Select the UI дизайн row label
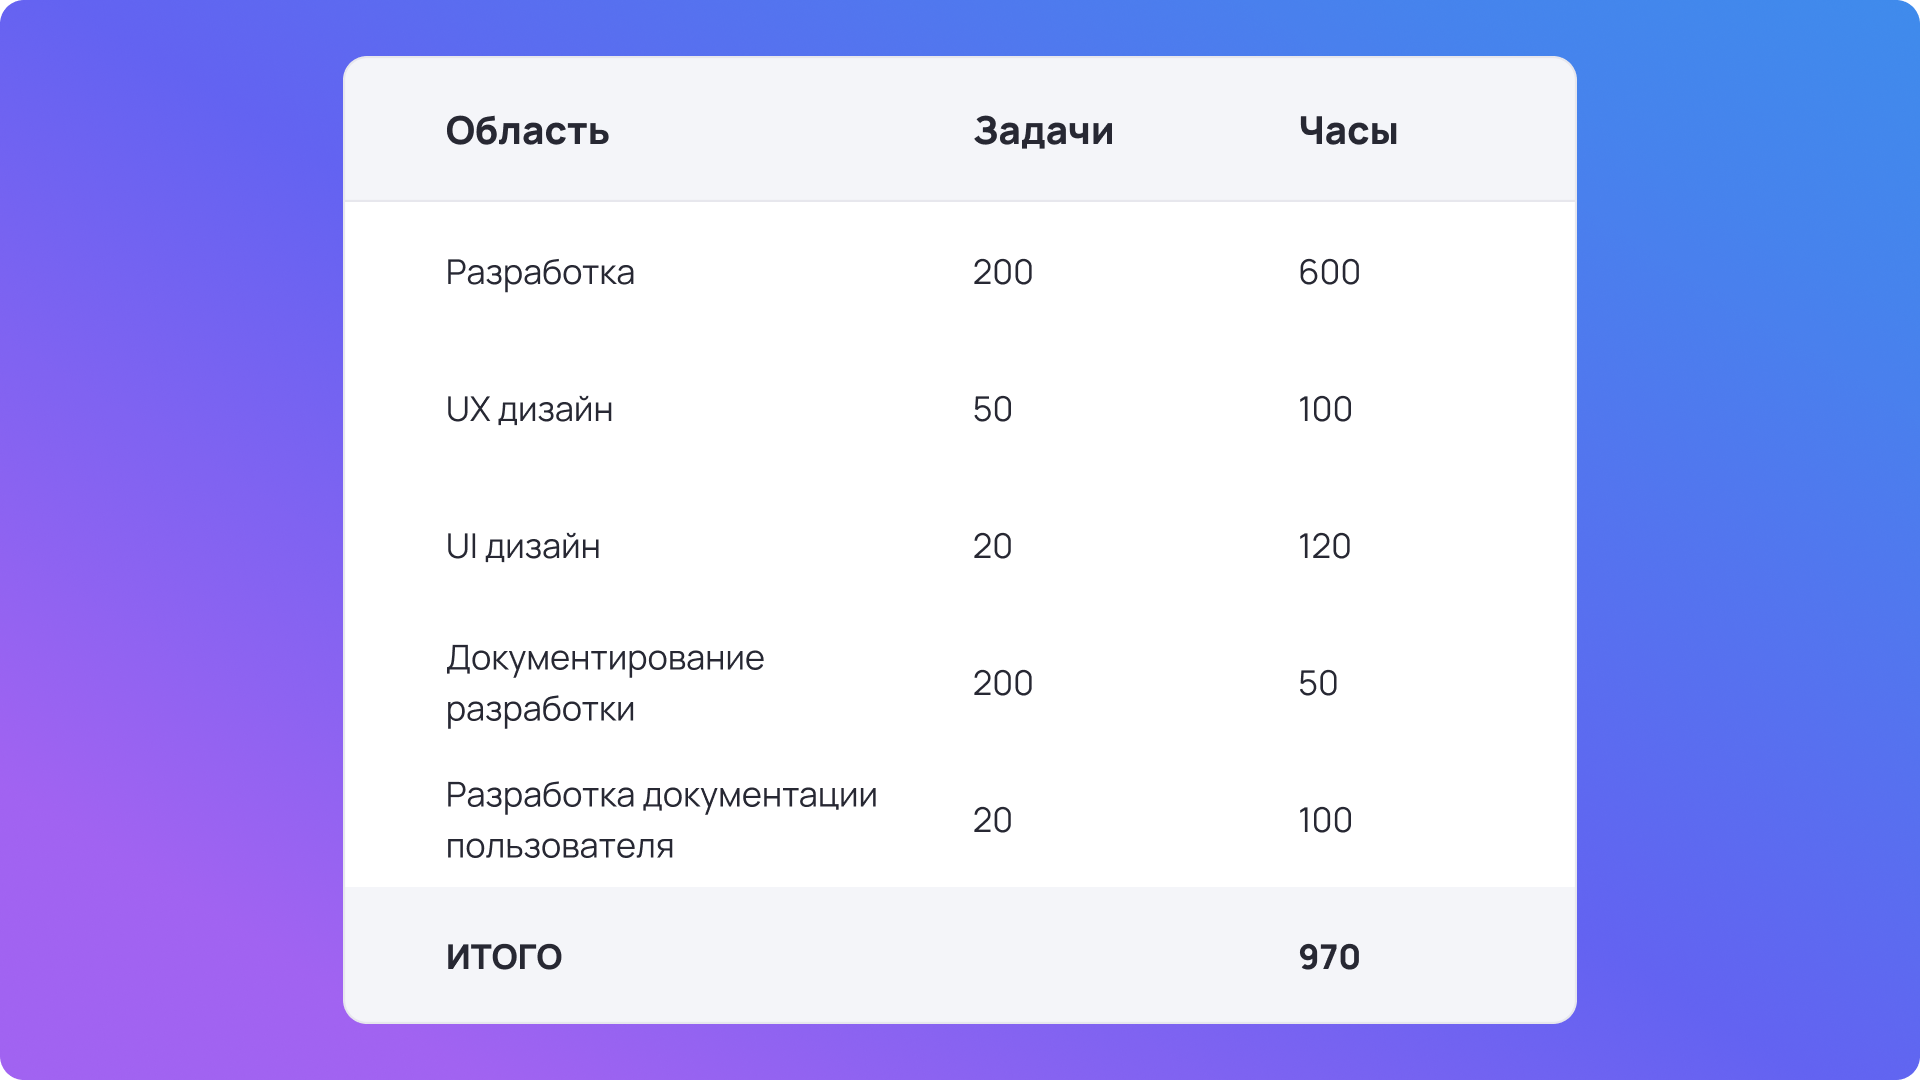The width and height of the screenshot is (1920, 1080). (523, 546)
